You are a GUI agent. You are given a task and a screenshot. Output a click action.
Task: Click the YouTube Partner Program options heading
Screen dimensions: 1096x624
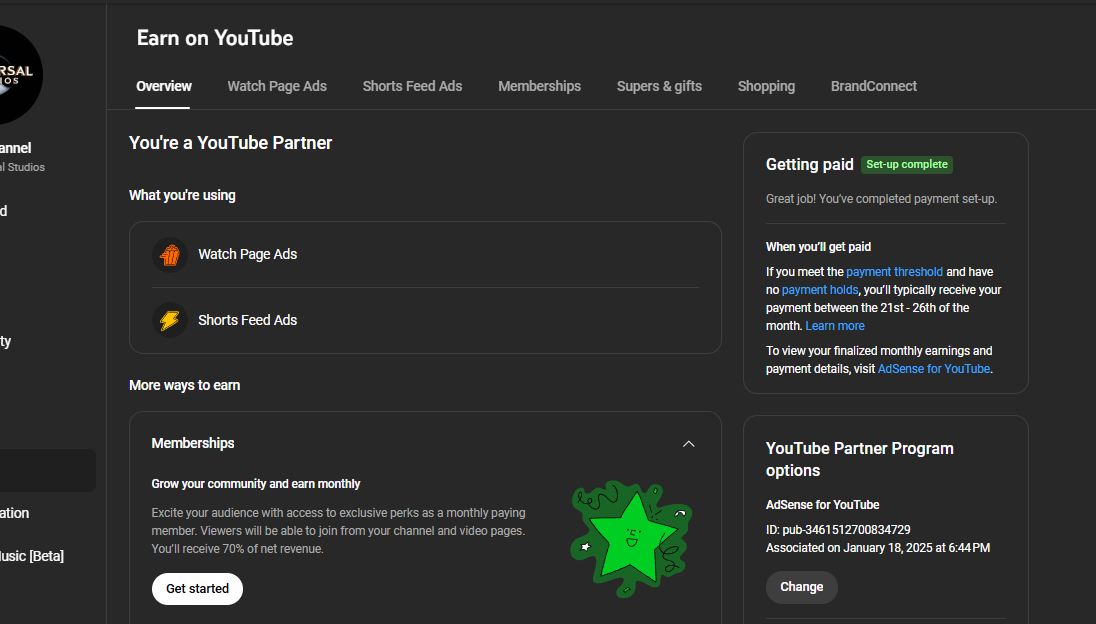click(860, 460)
